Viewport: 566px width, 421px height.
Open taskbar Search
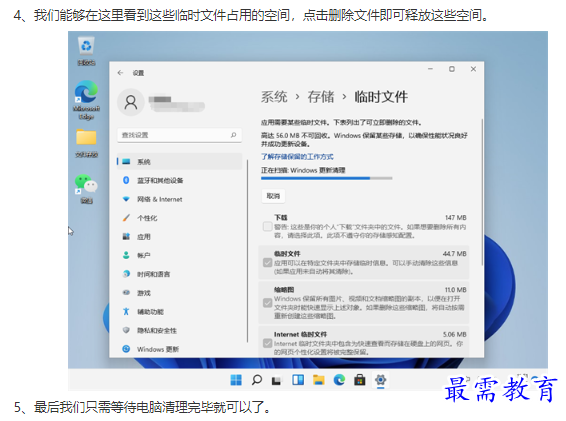pos(257,380)
